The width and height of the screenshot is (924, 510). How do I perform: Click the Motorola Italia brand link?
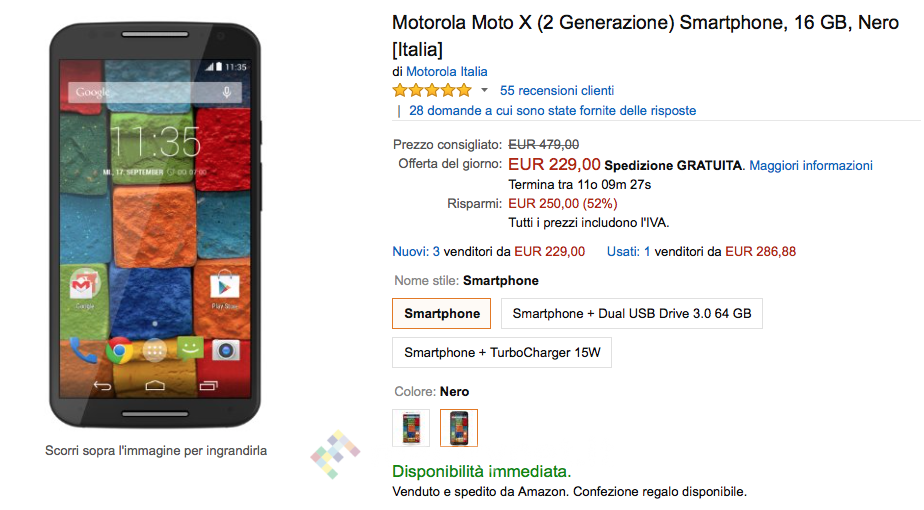(x=447, y=71)
